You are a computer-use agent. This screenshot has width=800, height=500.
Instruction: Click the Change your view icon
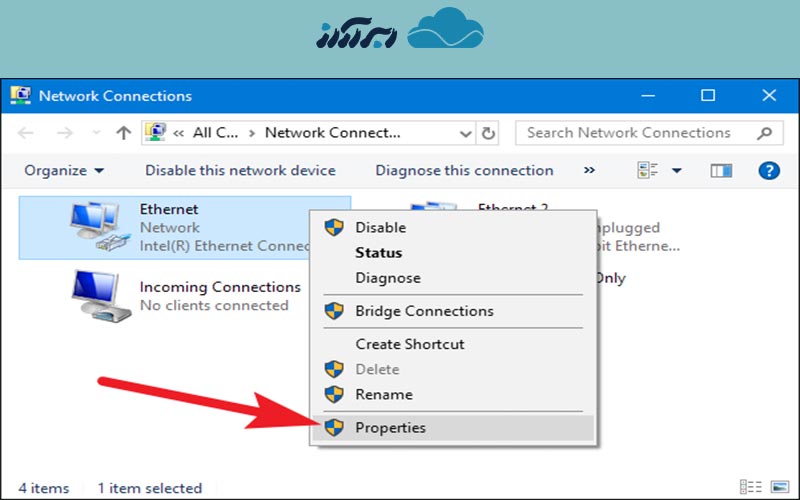[648, 171]
